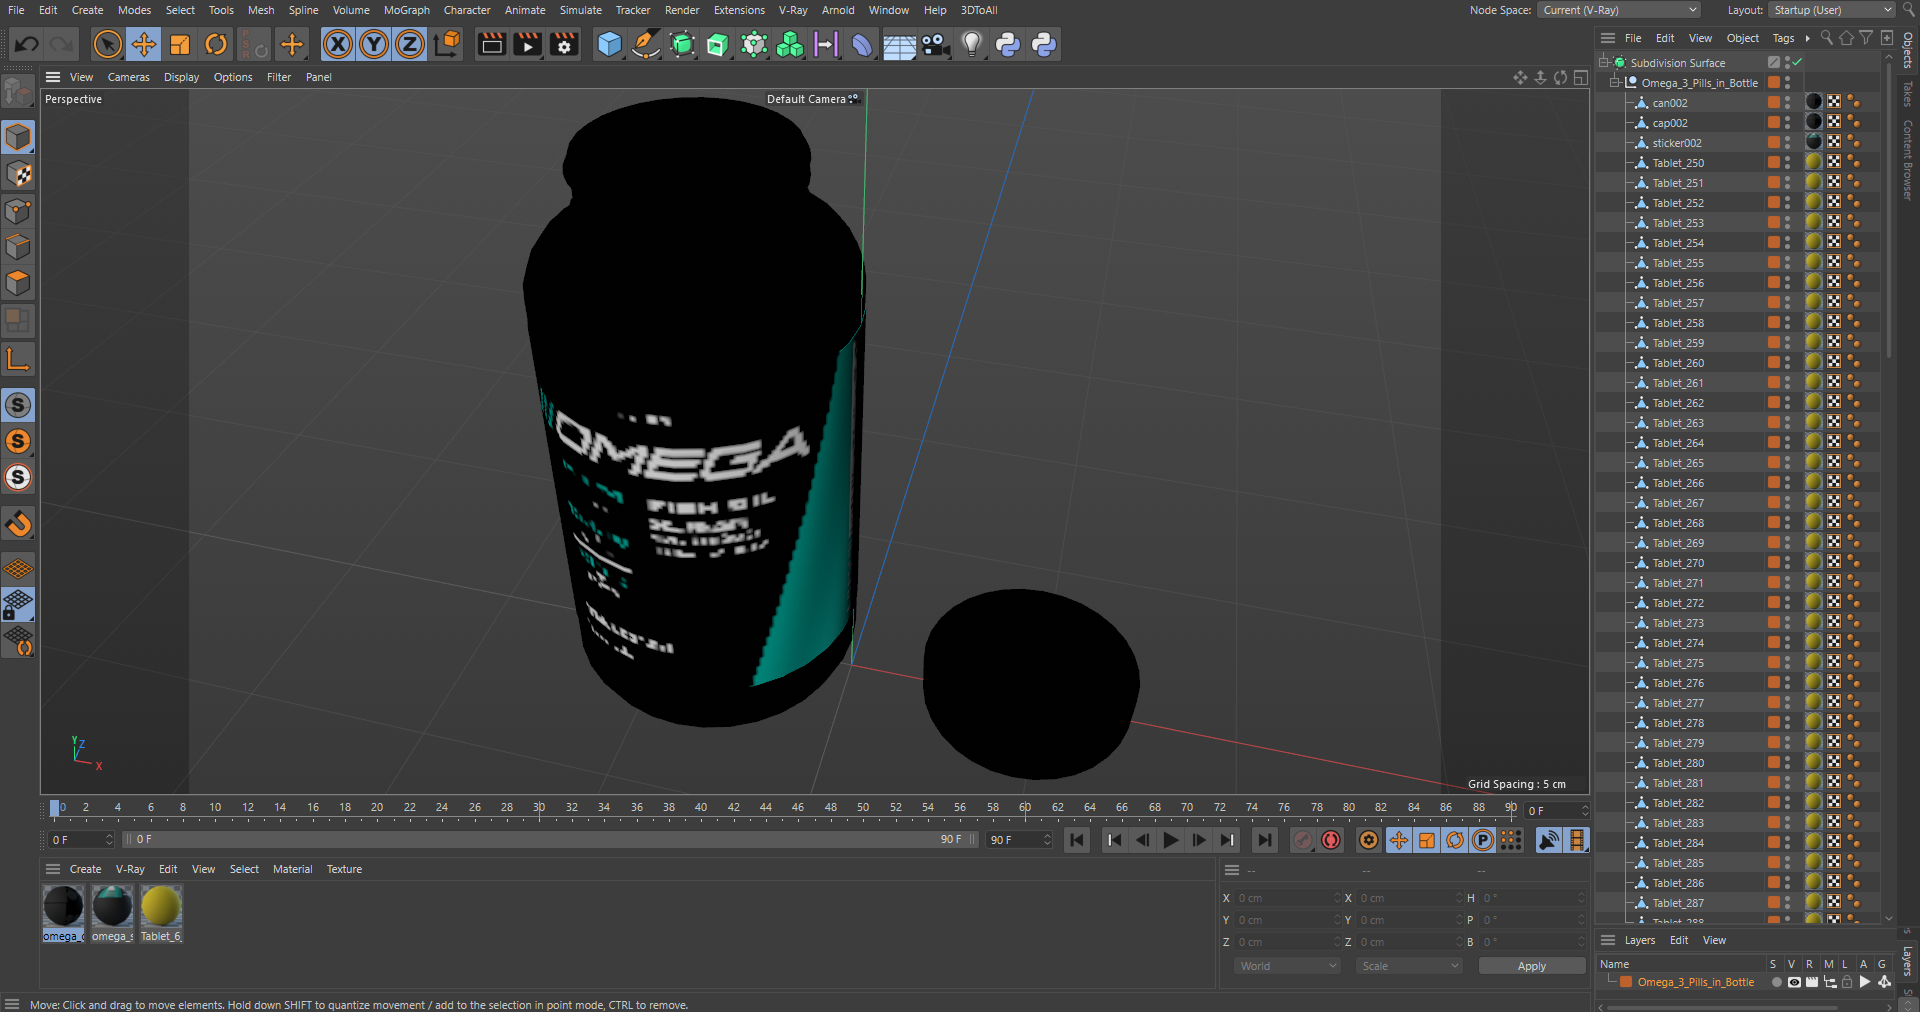Open viewport Cameras menu
The image size is (1920, 1012).
coord(129,77)
